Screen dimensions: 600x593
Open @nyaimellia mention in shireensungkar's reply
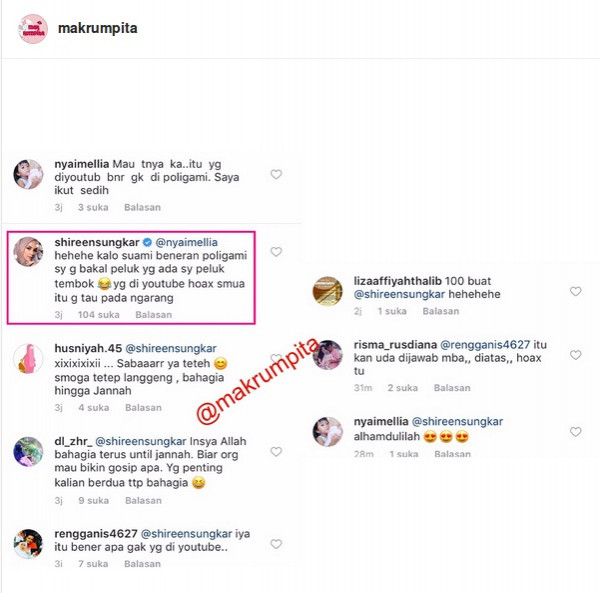[x=186, y=242]
